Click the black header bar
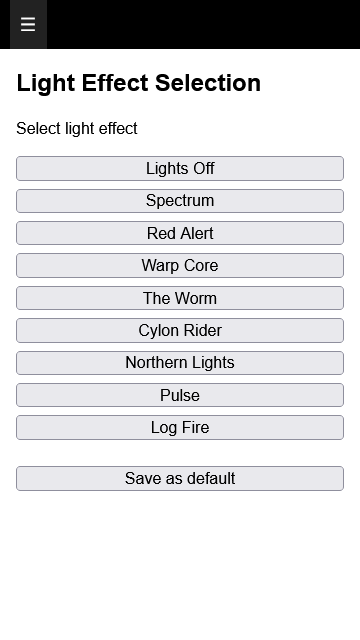Viewport: 360px width, 640px height. 180,24
